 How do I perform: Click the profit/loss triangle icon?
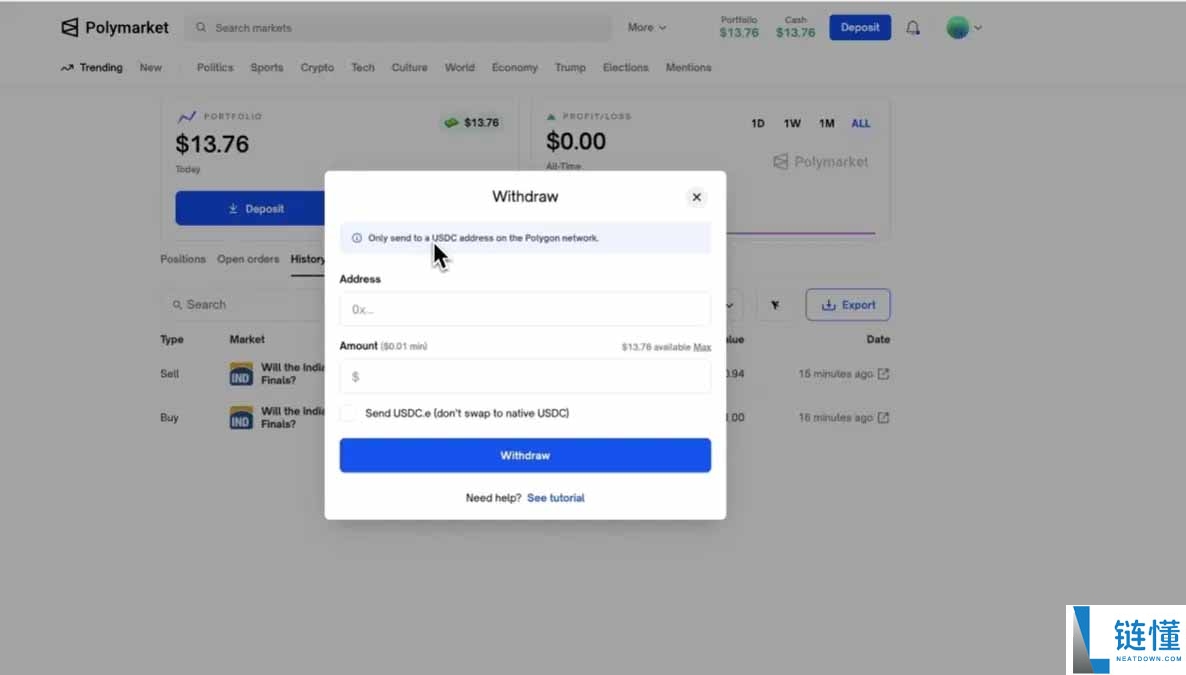(x=551, y=117)
